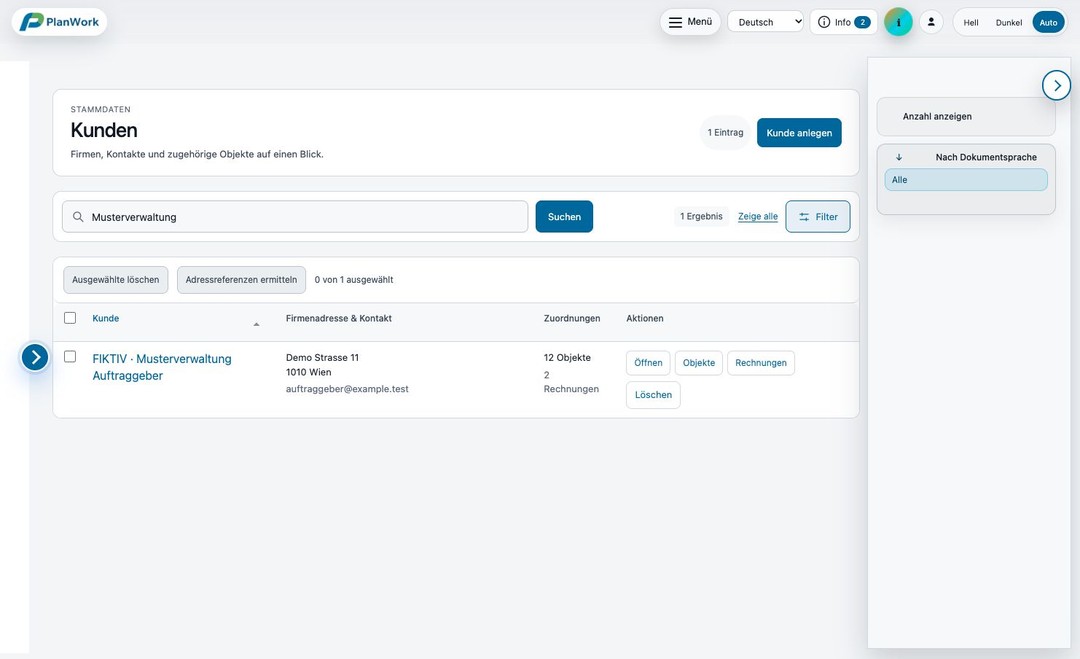The width and height of the screenshot is (1080, 659).
Task: Click the 1 Ergebnis label
Action: tap(701, 216)
